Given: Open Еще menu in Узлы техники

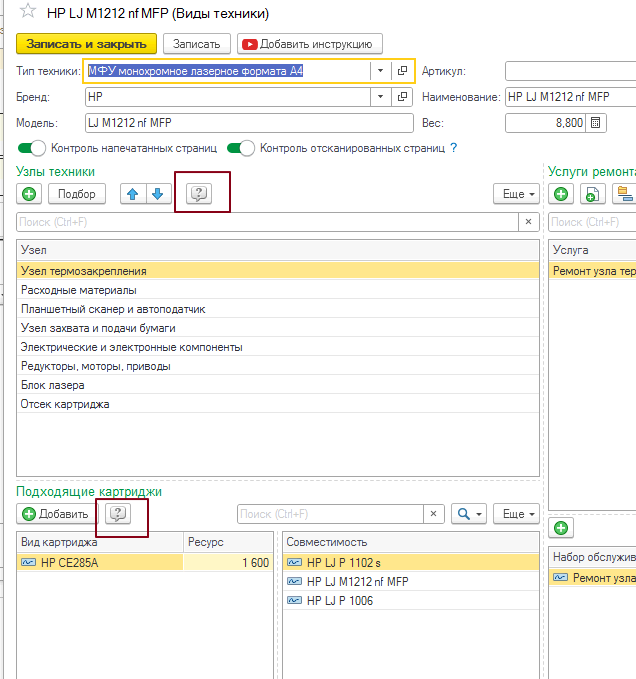Looking at the screenshot, I should 517,194.
